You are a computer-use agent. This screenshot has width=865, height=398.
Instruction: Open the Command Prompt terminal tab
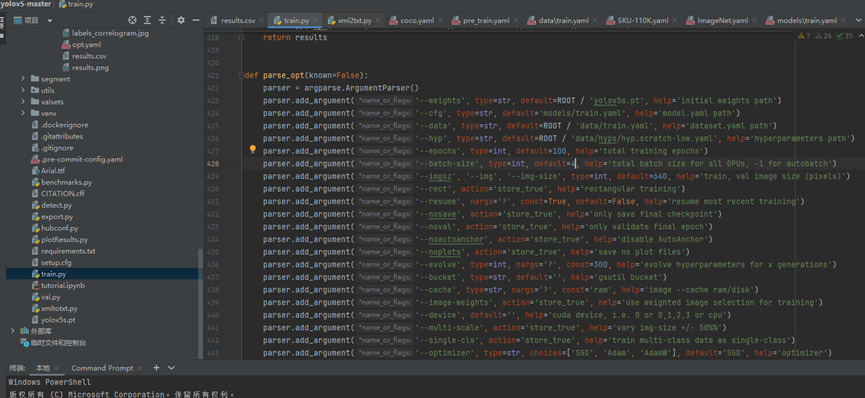(102, 368)
